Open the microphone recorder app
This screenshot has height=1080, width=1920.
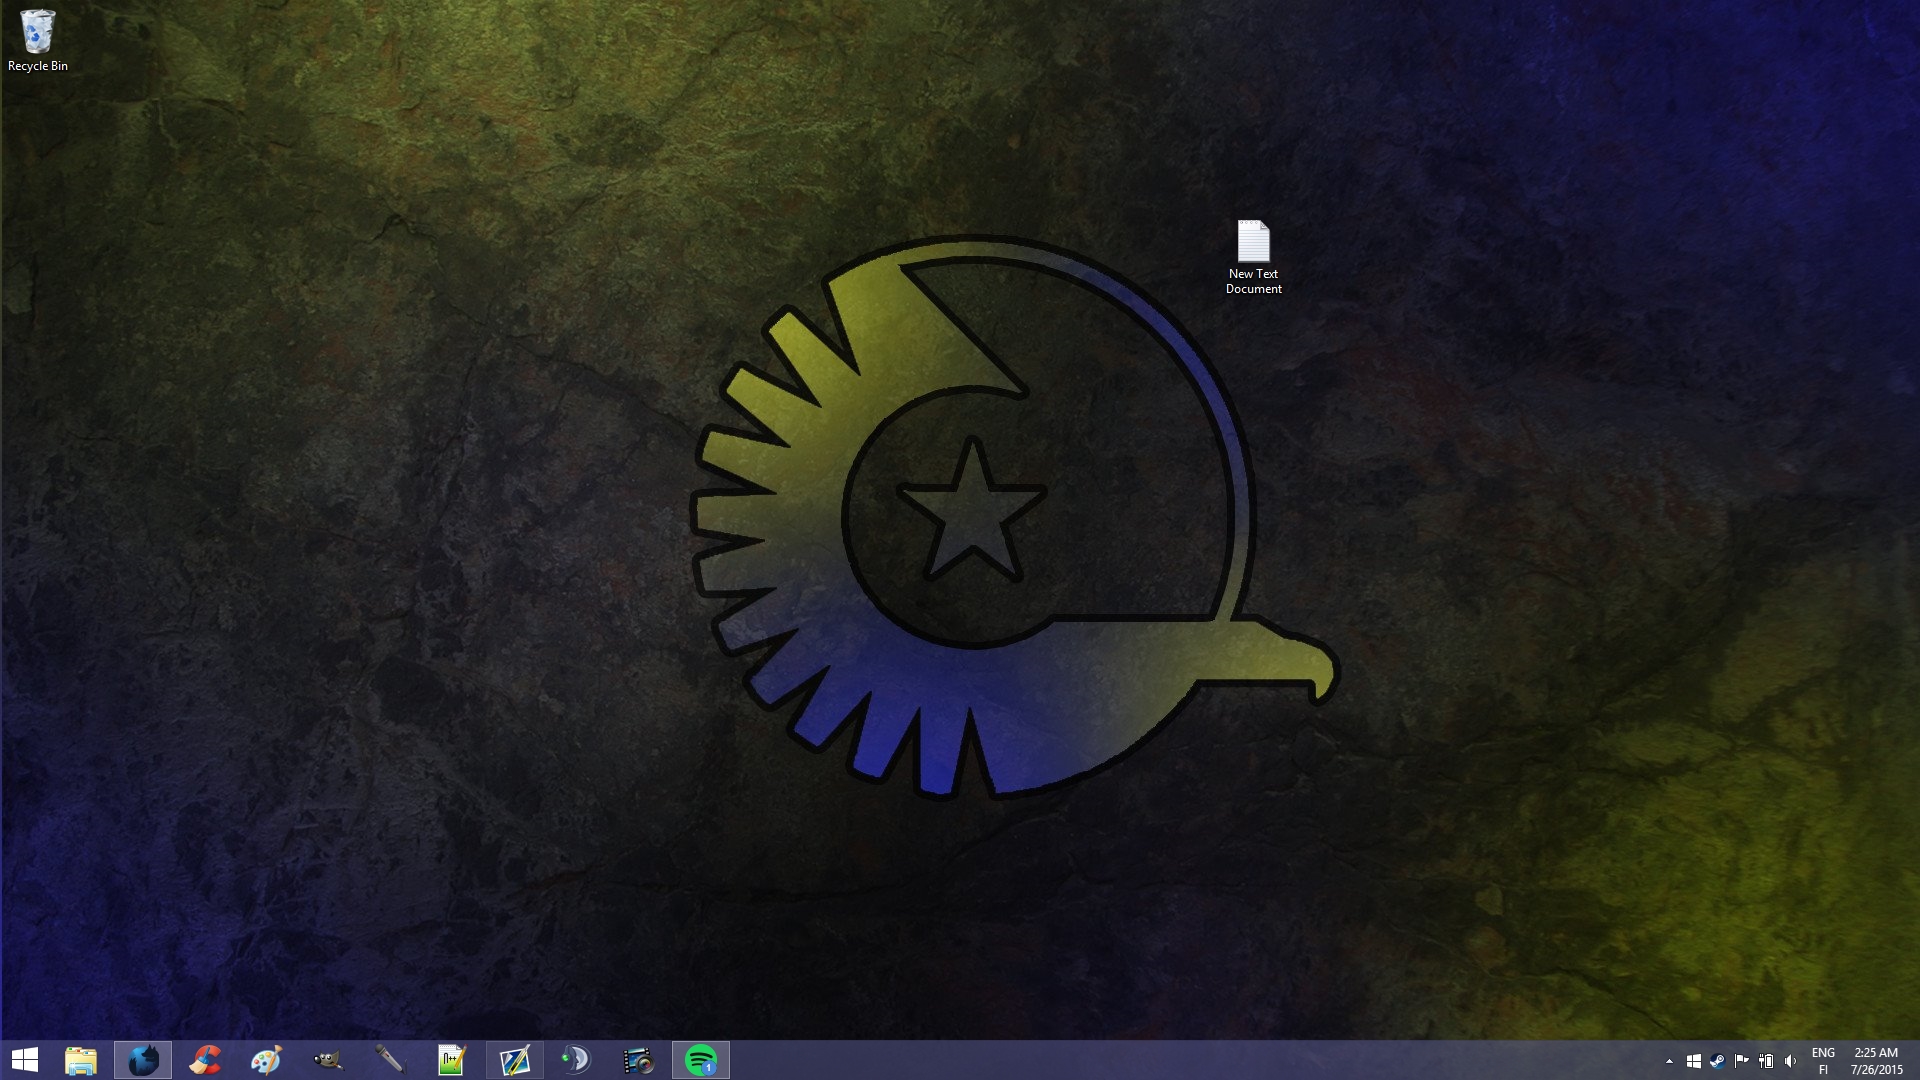(390, 1060)
